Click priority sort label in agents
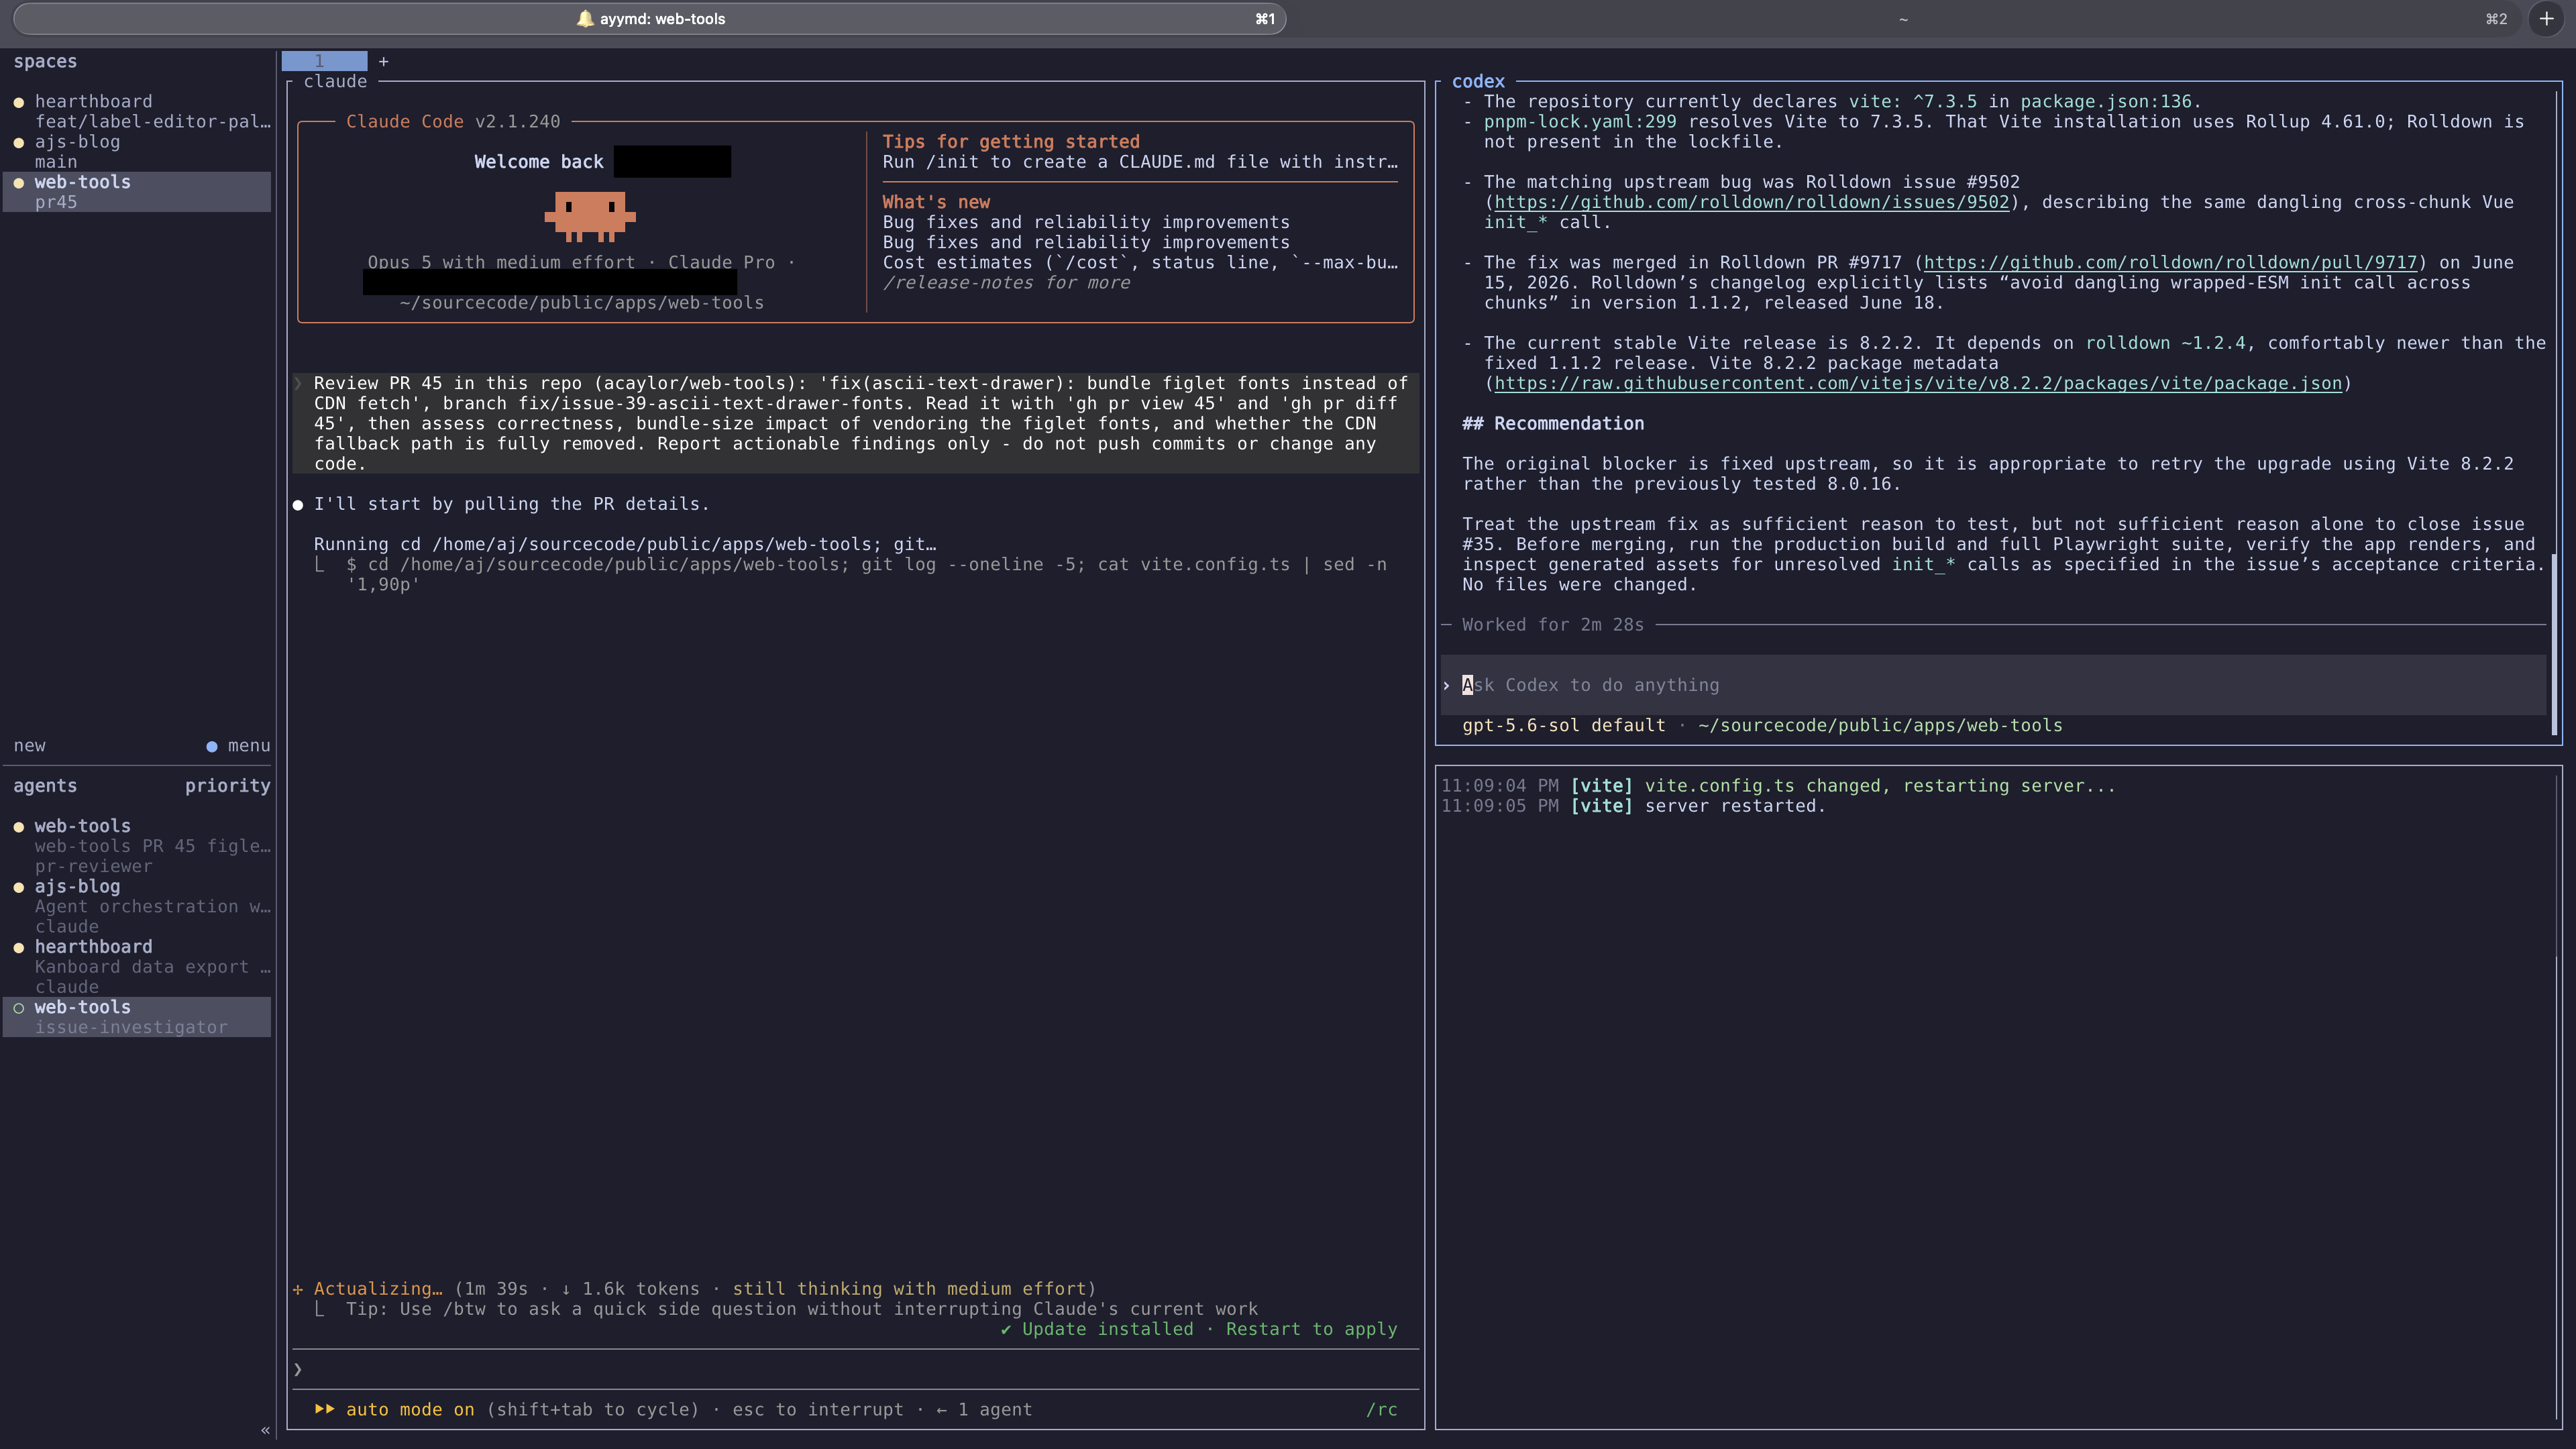2576x1449 pixels. click(228, 786)
